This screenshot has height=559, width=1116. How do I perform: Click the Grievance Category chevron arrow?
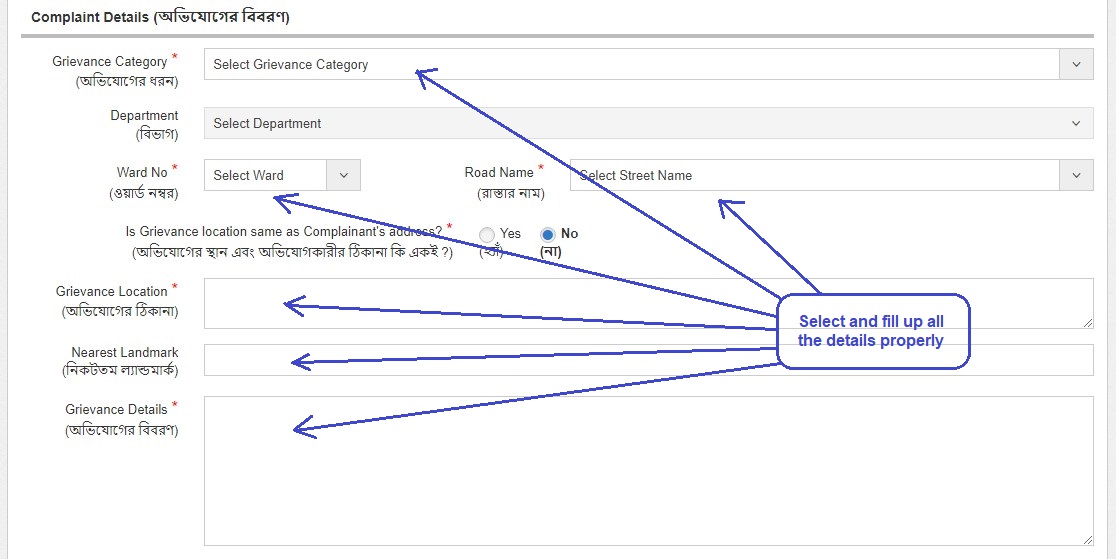[1076, 64]
